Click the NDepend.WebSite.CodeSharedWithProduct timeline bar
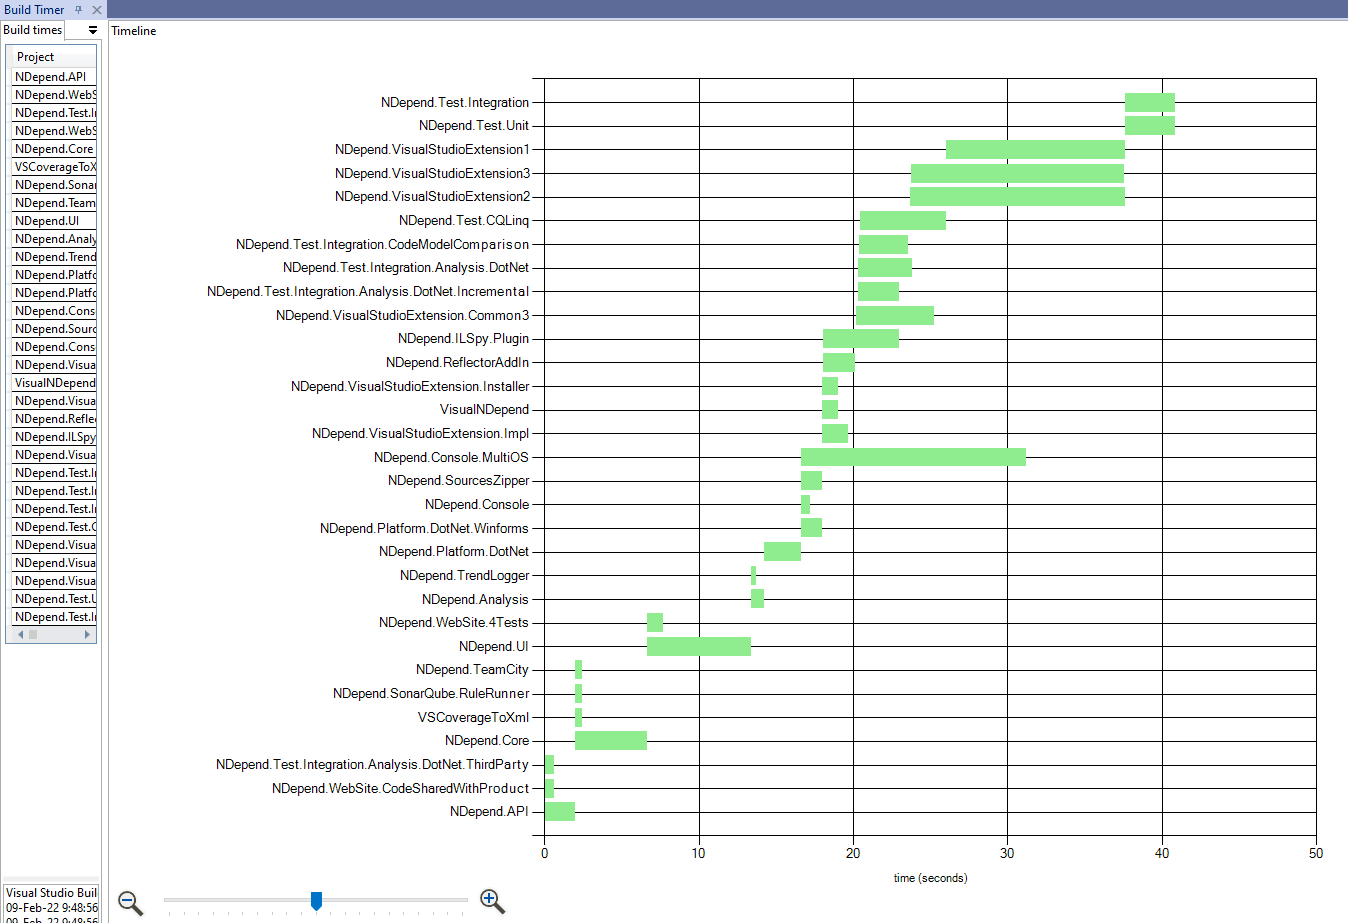Viewport: 1348px width, 923px height. 549,788
